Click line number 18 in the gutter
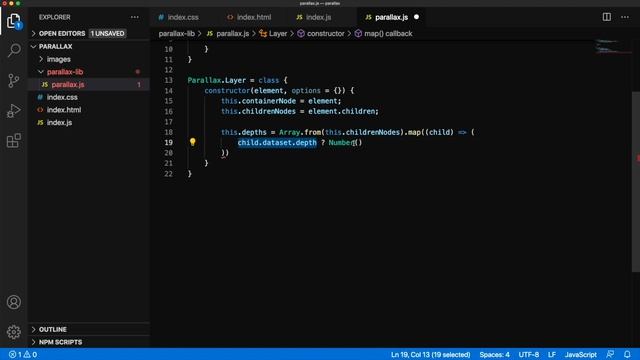The width and height of the screenshot is (640, 360). coord(168,132)
